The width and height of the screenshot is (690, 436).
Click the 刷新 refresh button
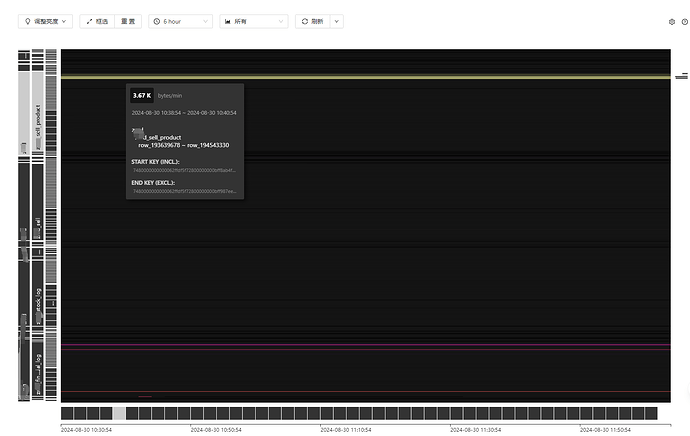[312, 21]
